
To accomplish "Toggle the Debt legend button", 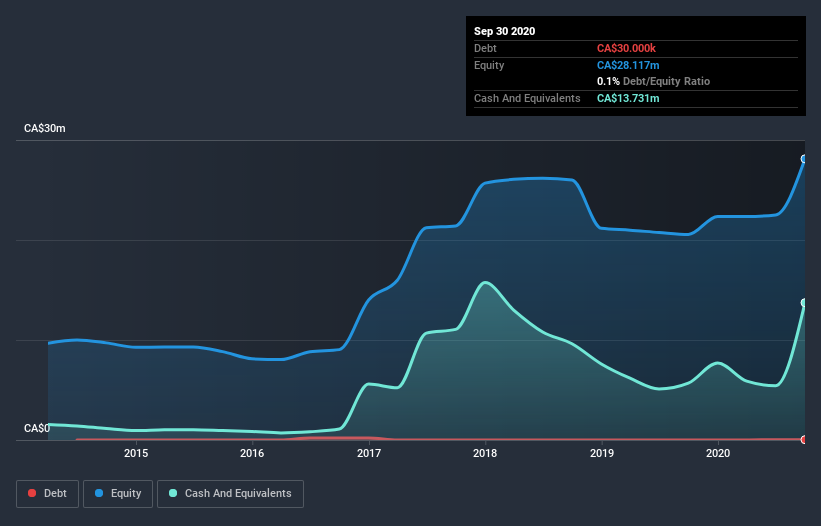I will 47,494.
